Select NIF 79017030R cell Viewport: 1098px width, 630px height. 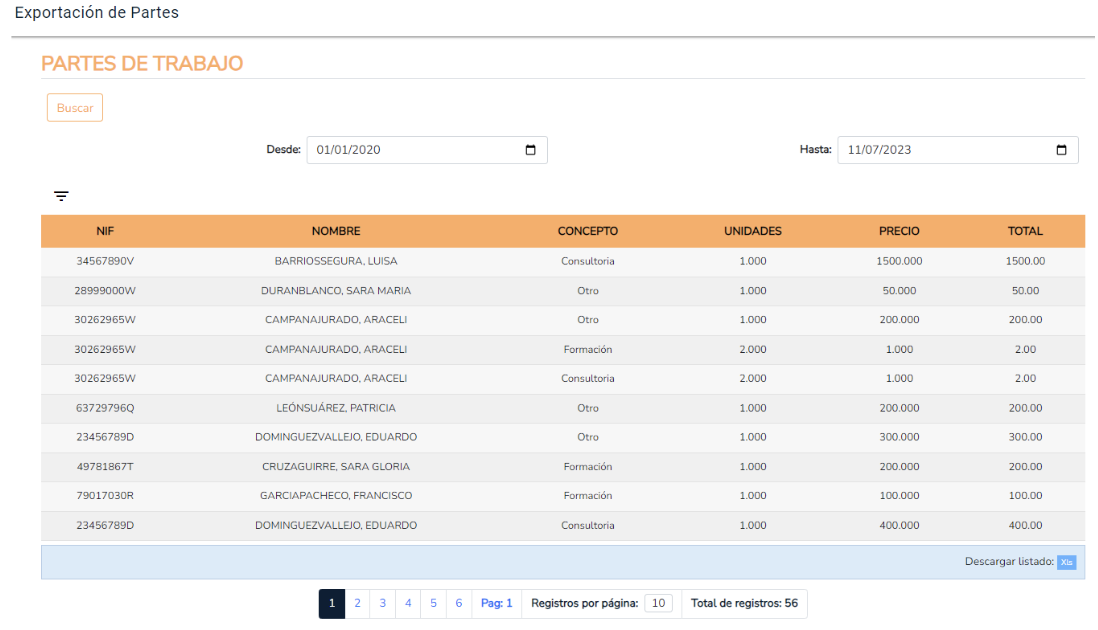(x=105, y=496)
